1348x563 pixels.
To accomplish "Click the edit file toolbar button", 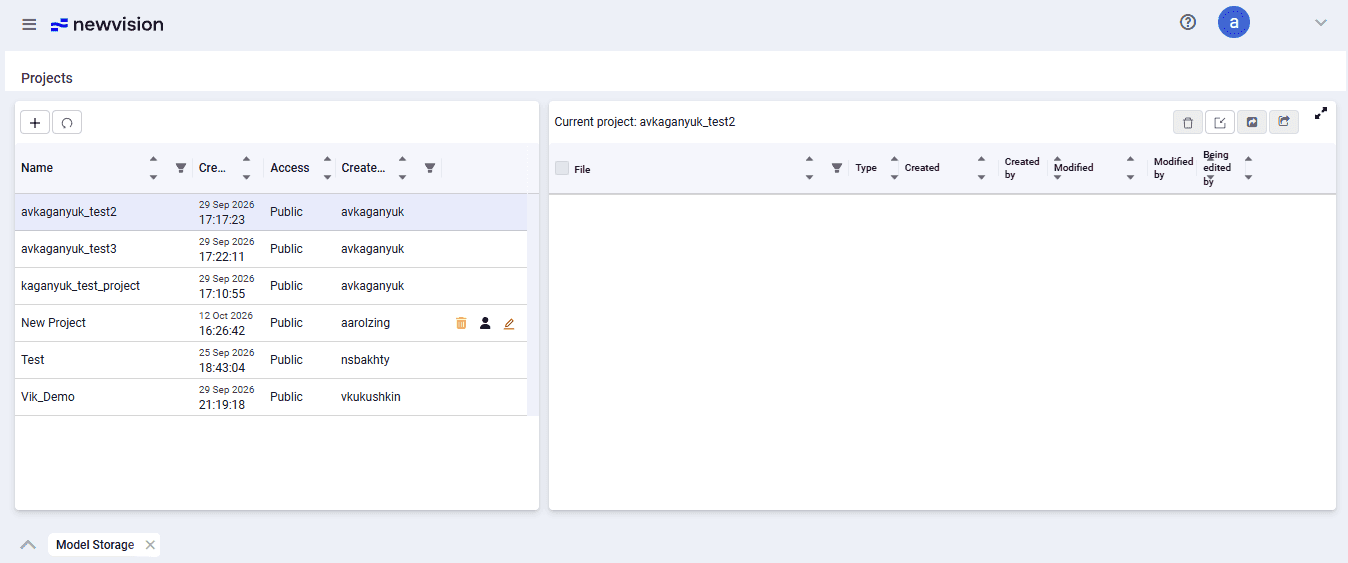I will pos(1220,122).
